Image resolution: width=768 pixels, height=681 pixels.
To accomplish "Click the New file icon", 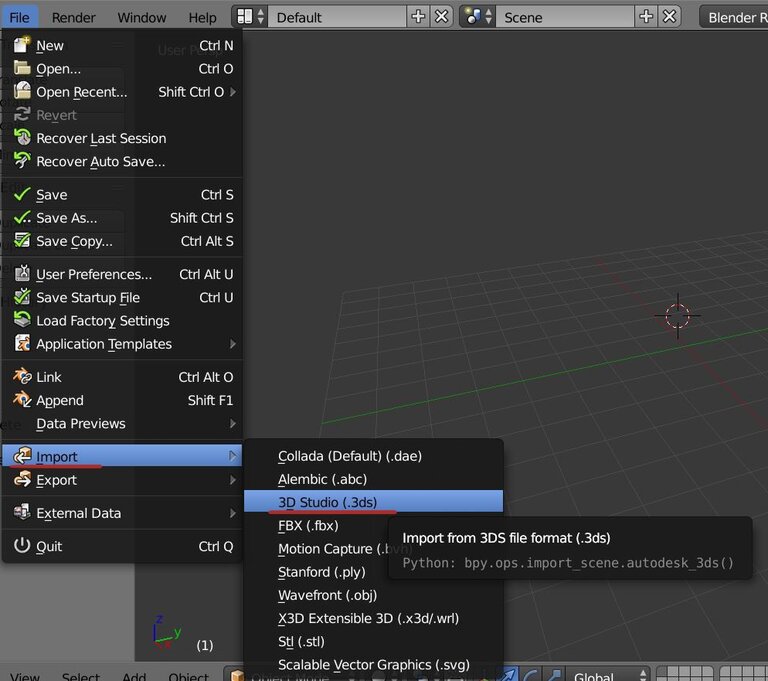I will click(22, 45).
